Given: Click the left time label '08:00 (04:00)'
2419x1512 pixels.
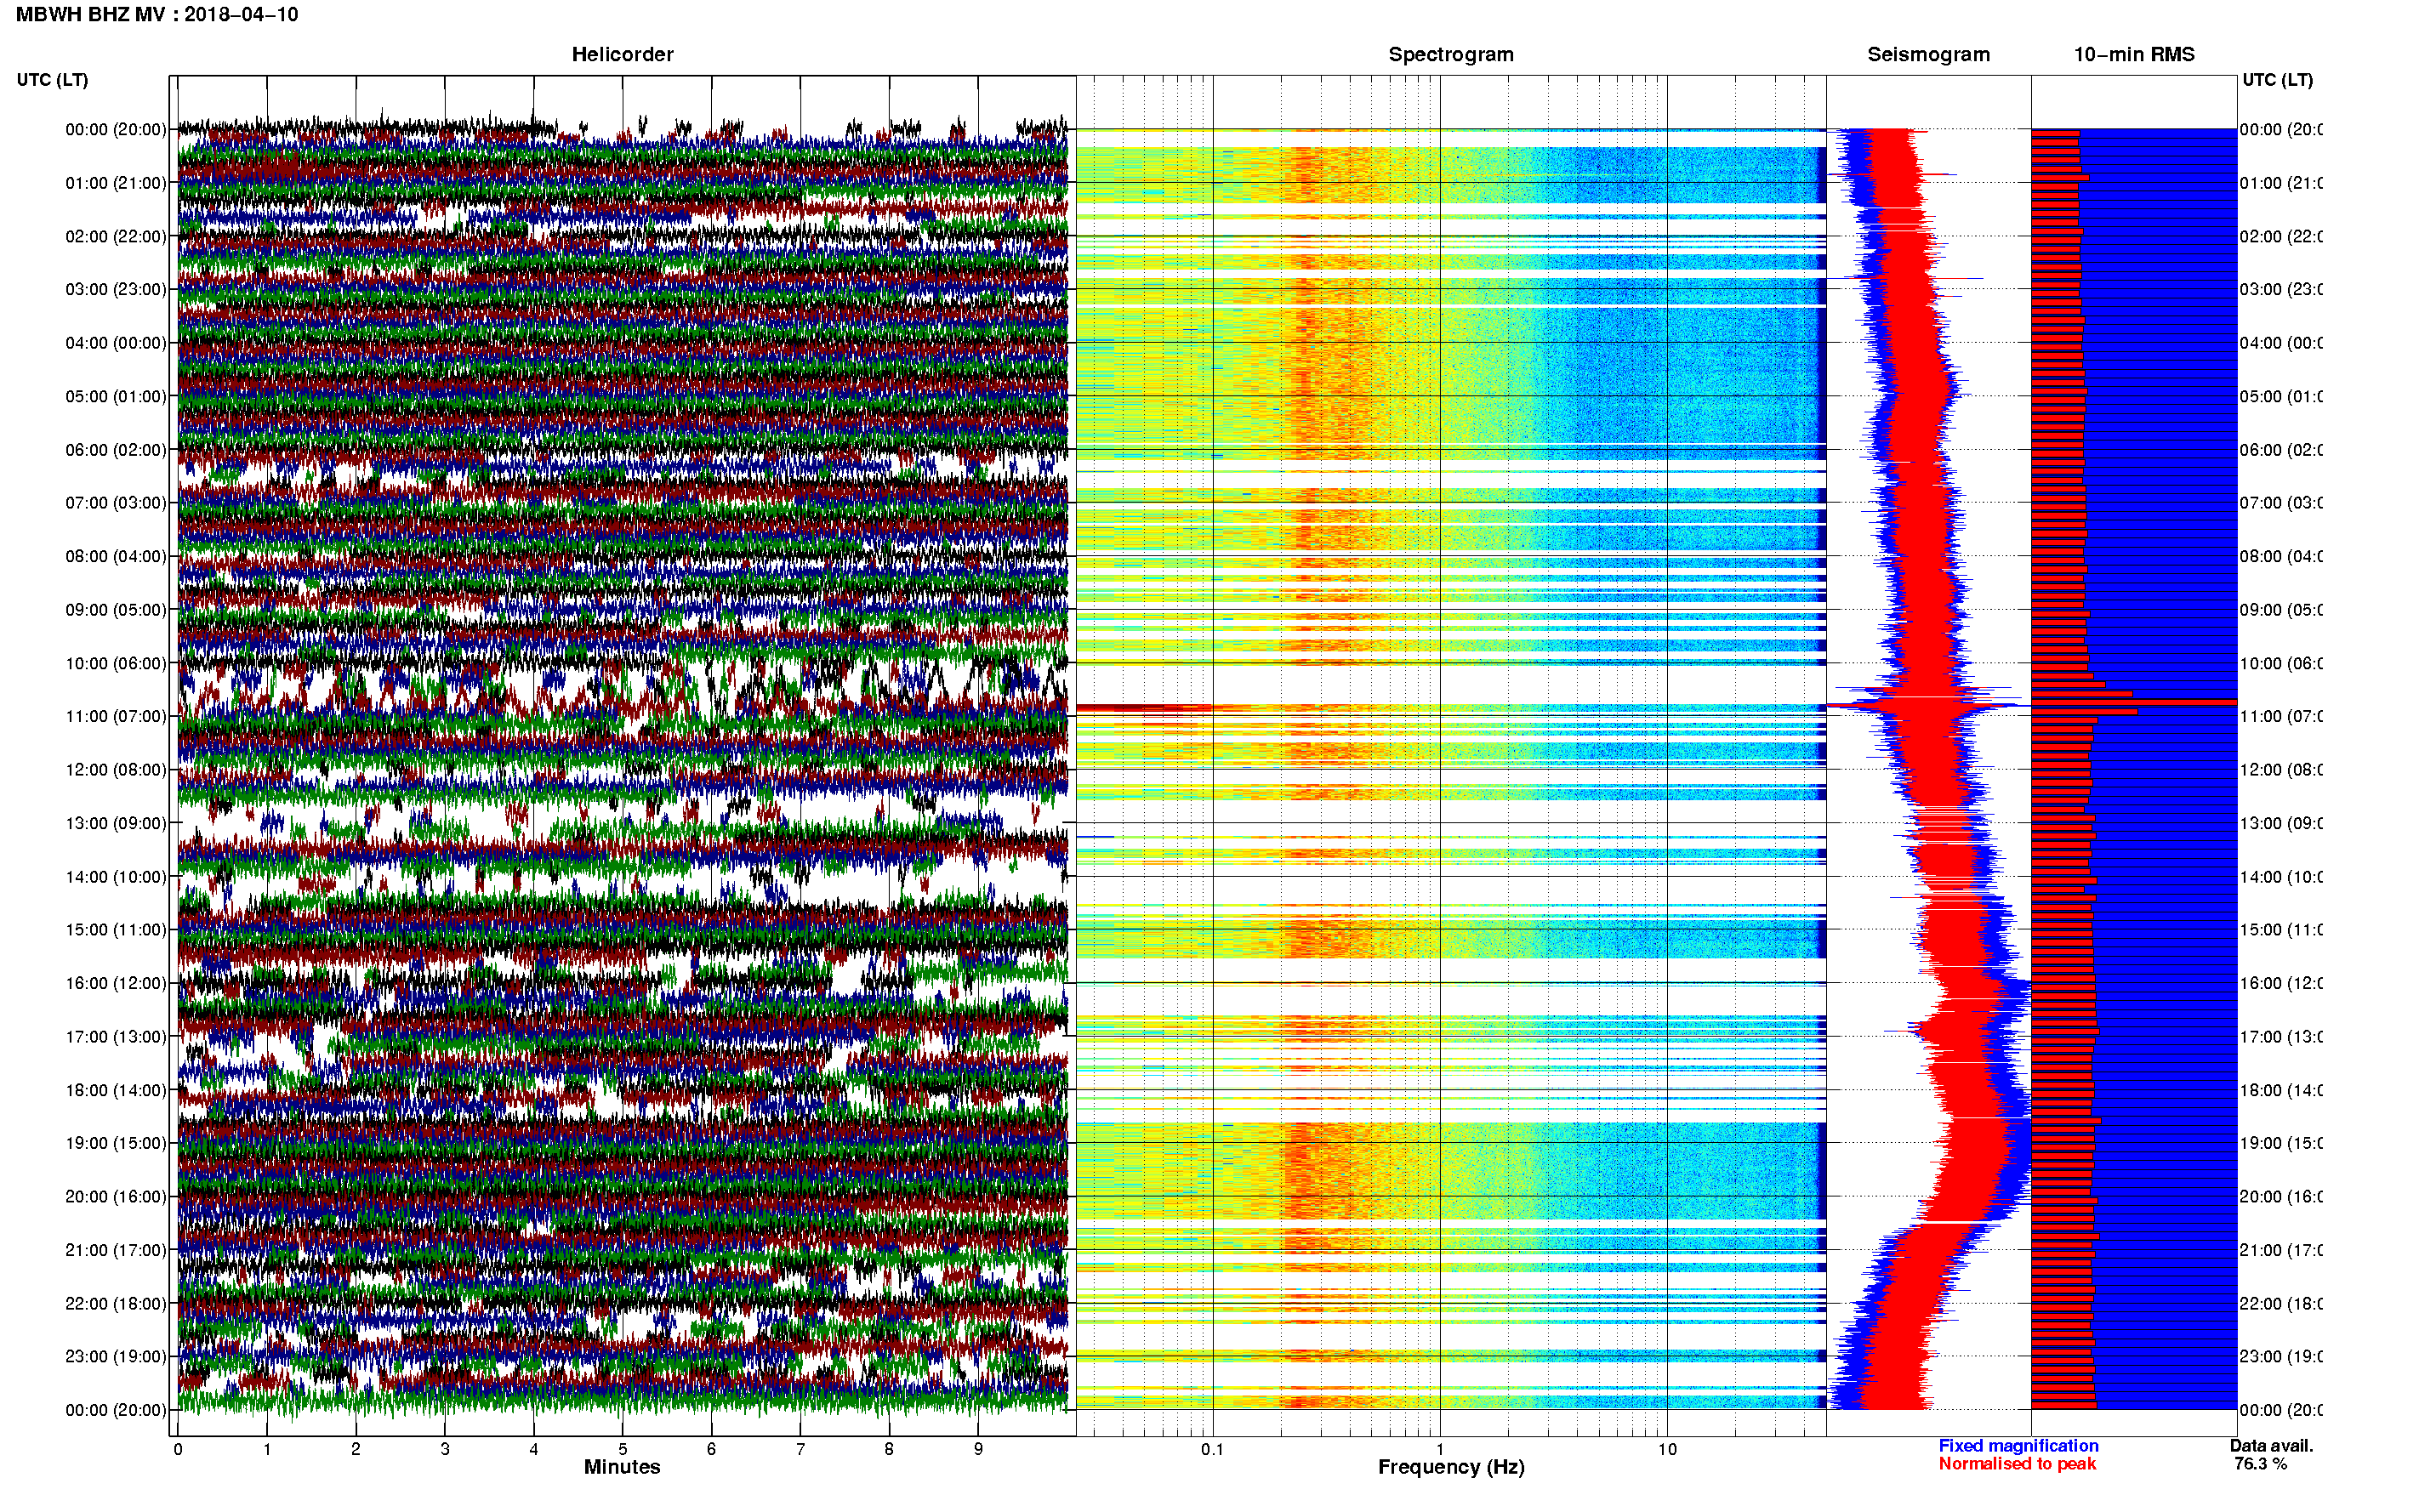Looking at the screenshot, I should click(x=116, y=556).
